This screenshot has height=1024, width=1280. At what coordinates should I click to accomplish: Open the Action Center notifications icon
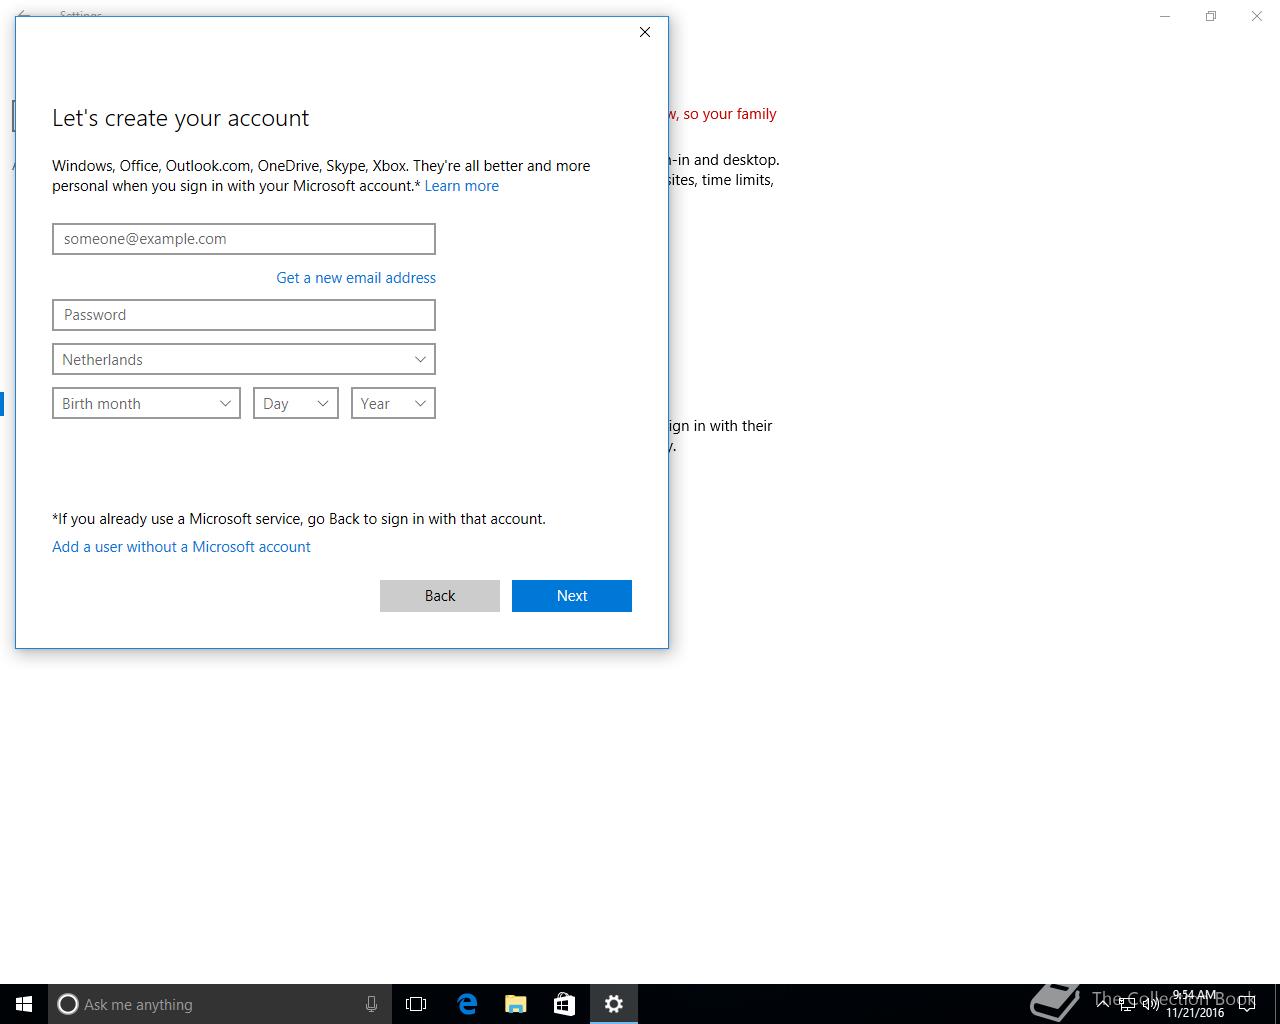[1247, 1004]
